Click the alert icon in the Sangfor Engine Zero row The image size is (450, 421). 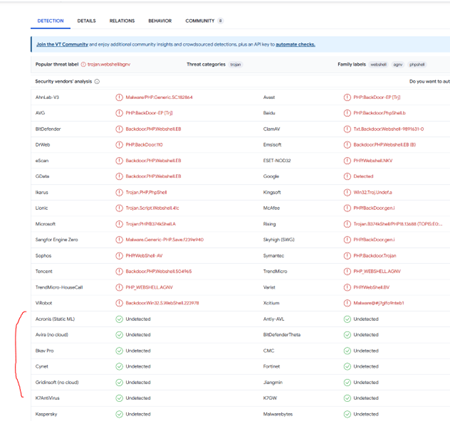point(119,240)
